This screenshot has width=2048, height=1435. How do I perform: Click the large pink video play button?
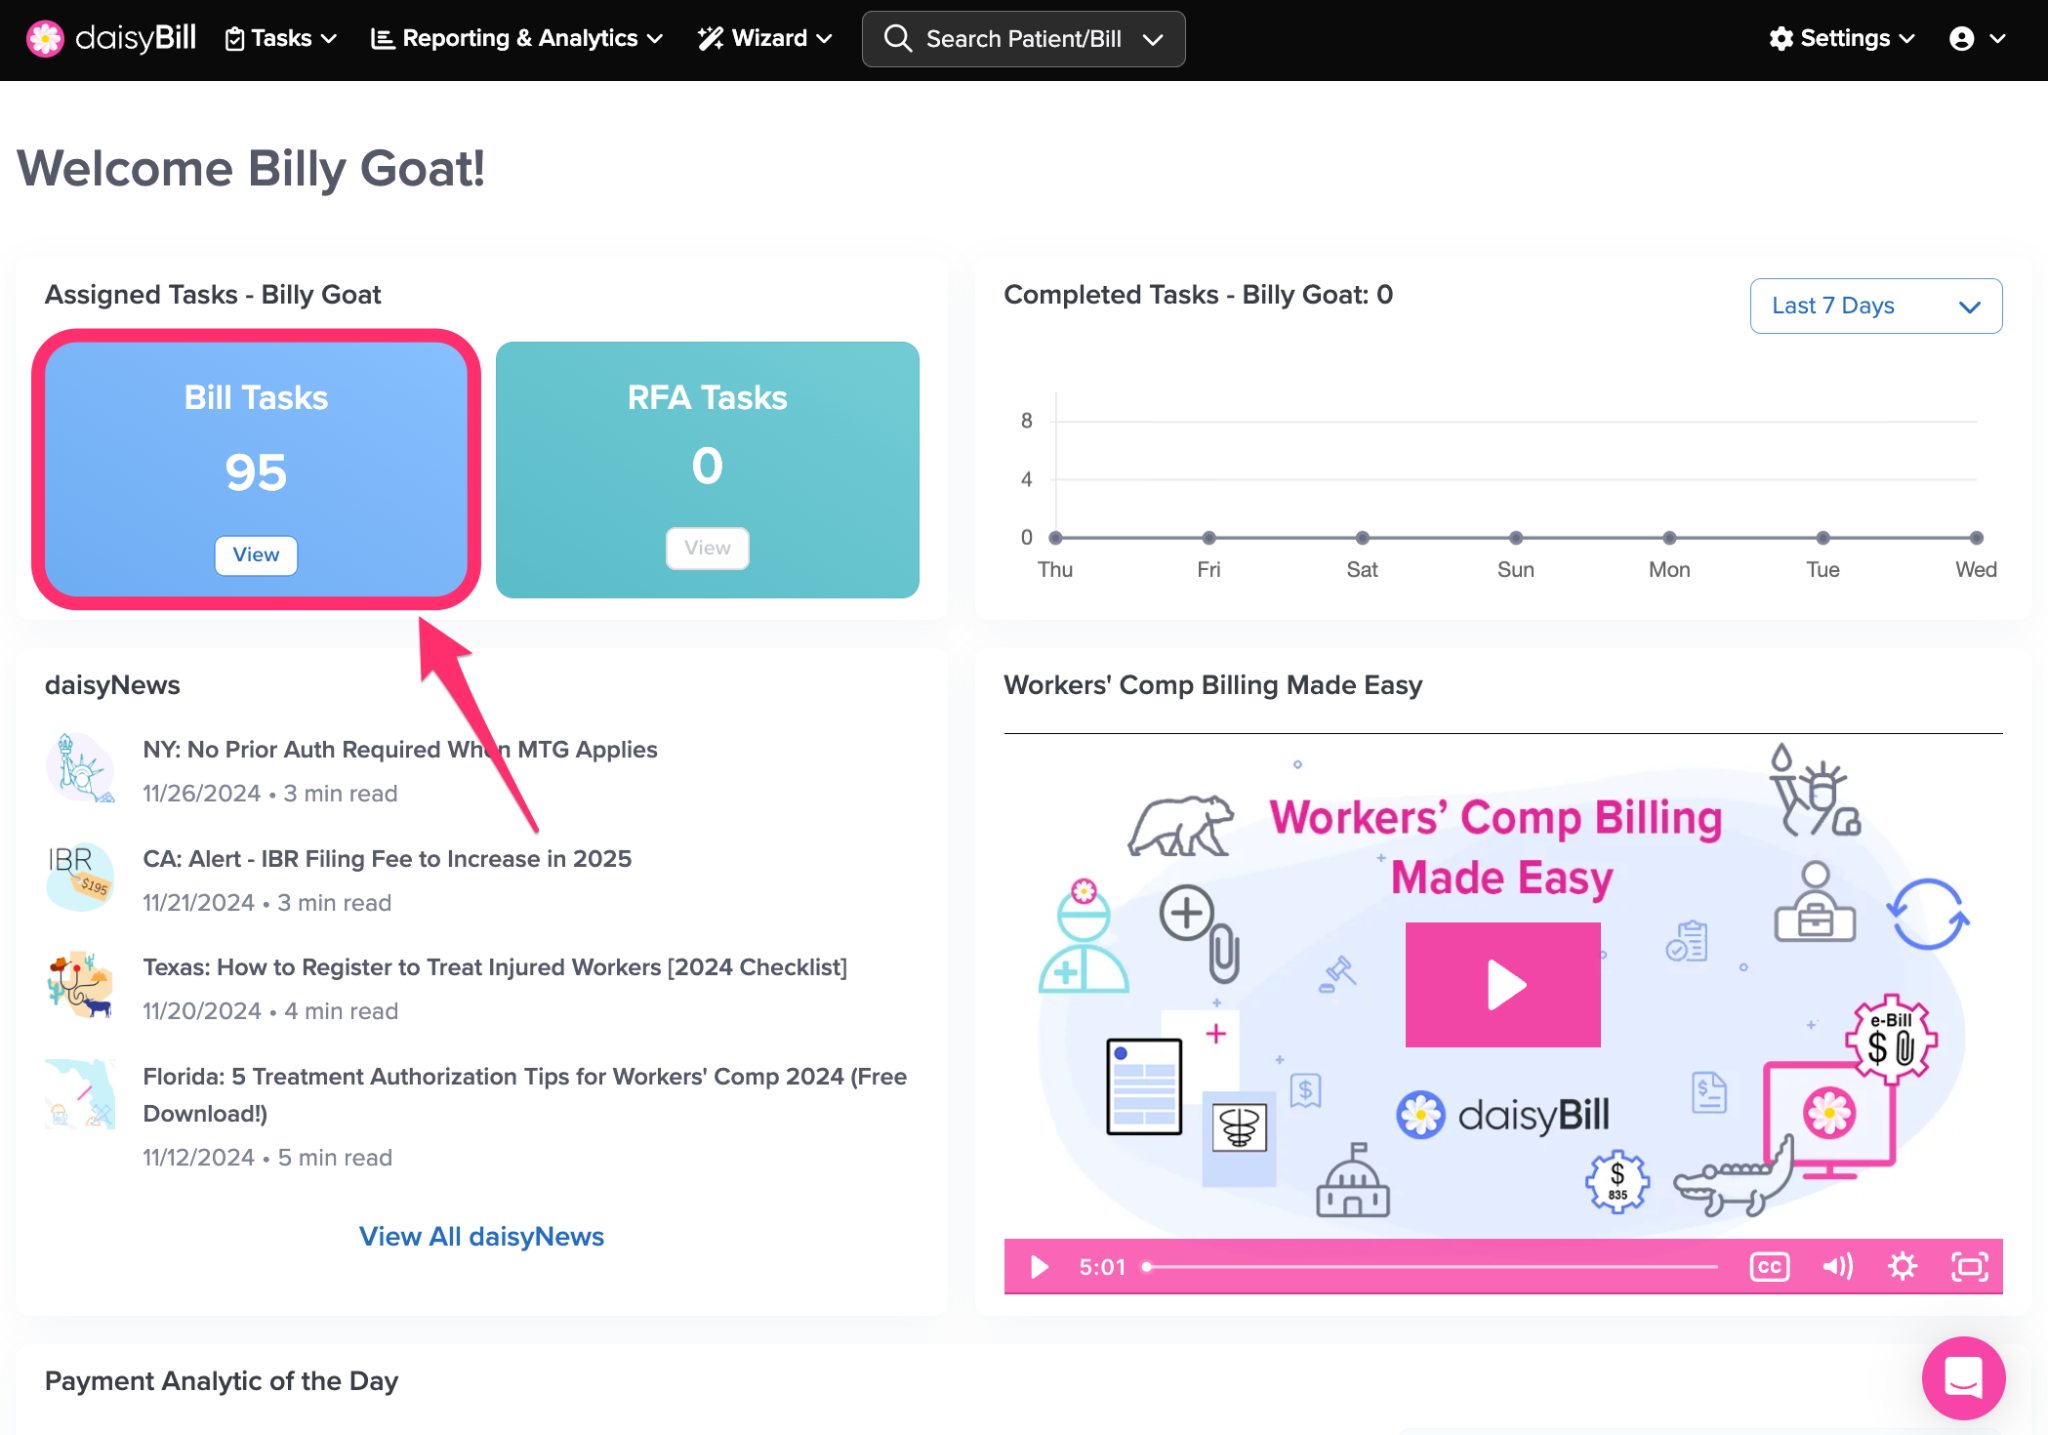[x=1502, y=984]
